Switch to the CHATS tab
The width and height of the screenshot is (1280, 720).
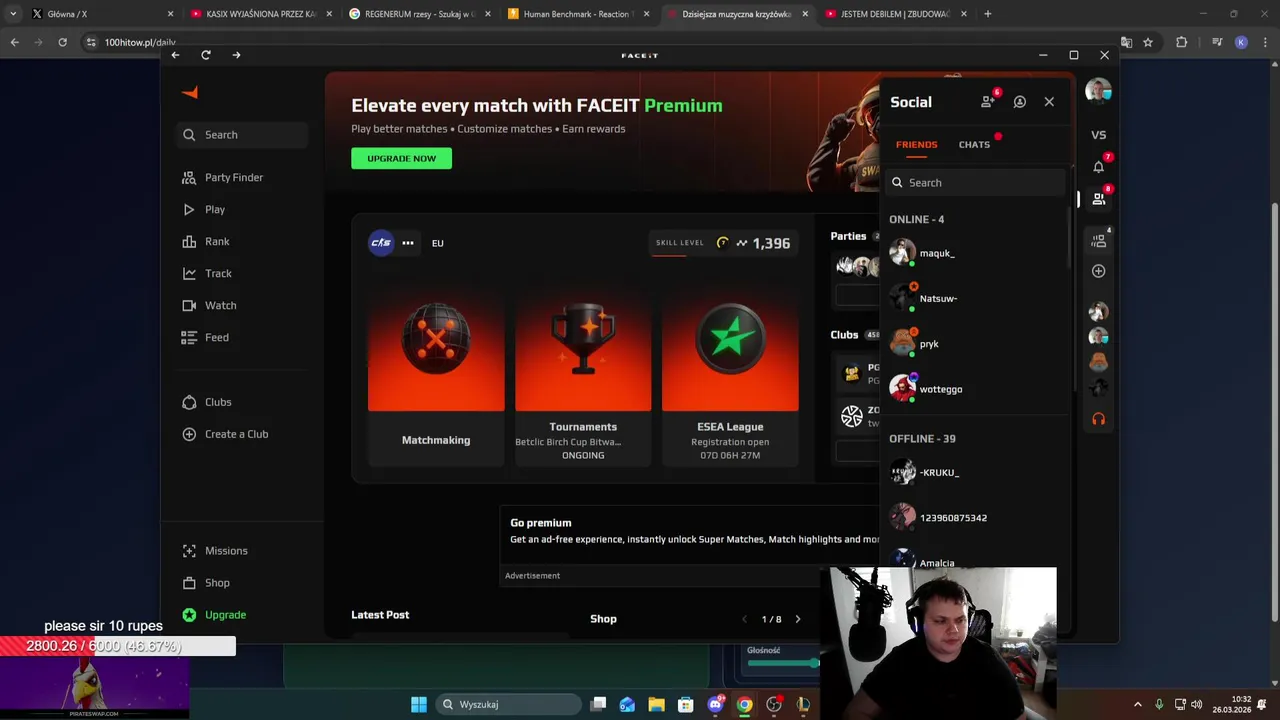click(974, 145)
